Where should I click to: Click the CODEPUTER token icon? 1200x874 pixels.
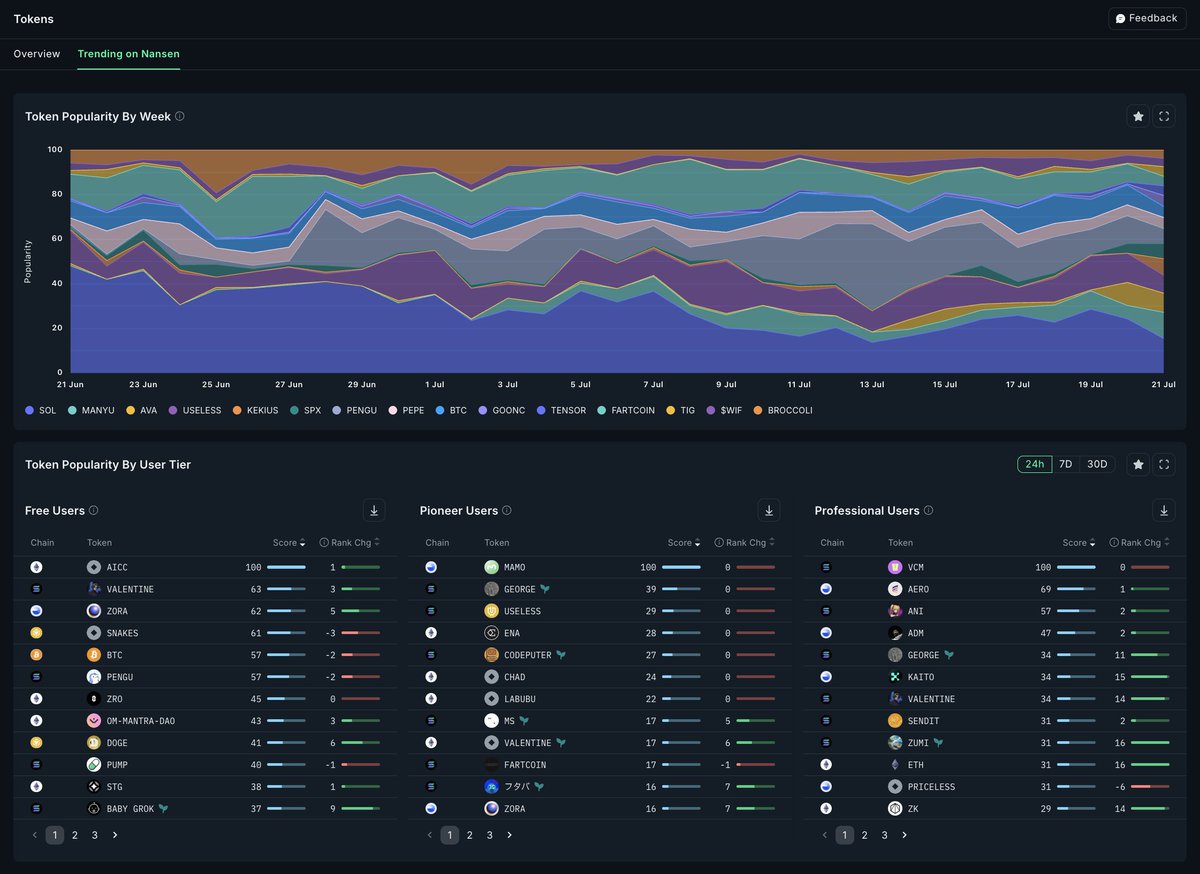[491, 655]
